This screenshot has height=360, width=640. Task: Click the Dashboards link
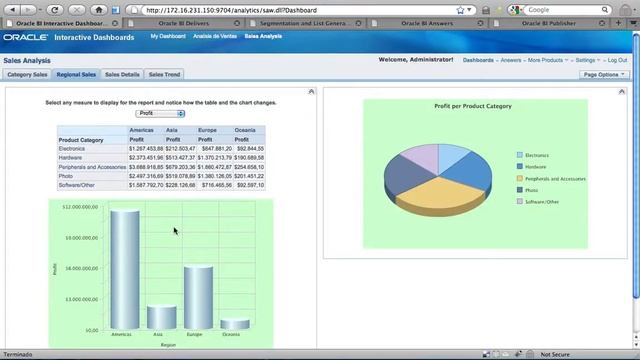point(478,60)
